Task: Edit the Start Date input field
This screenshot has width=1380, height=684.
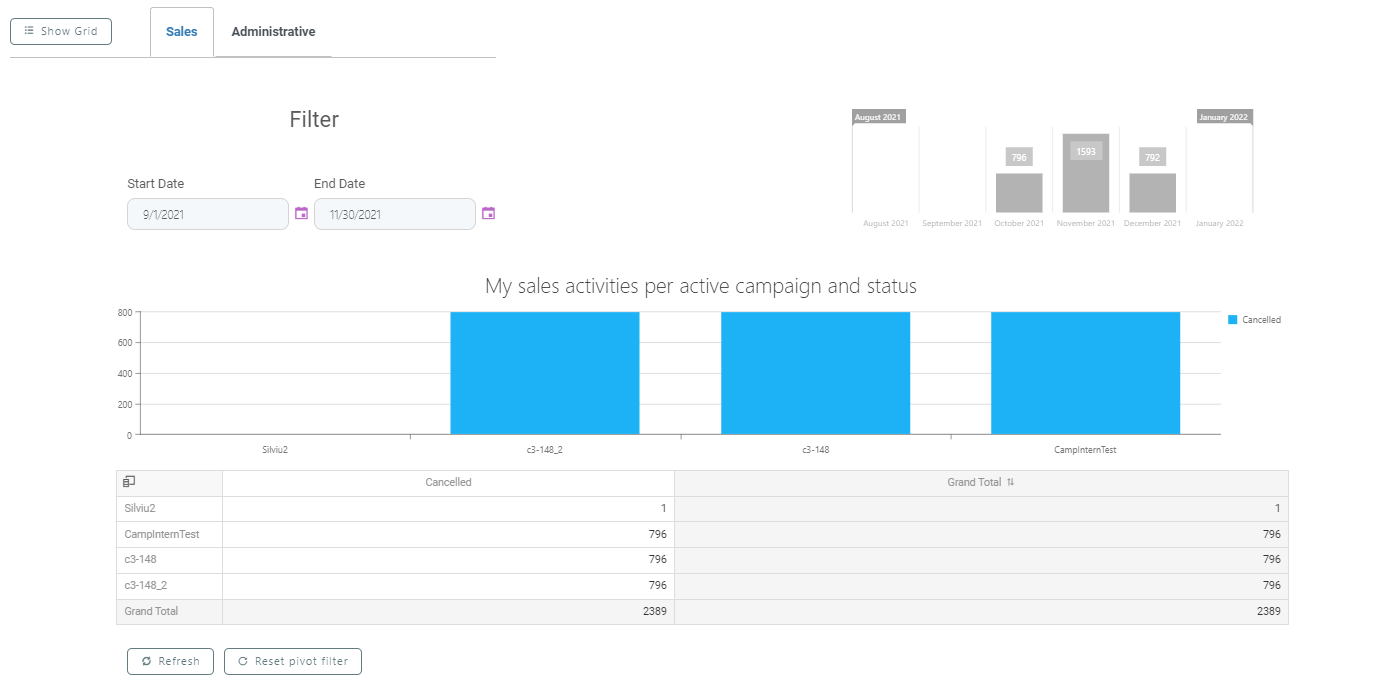Action: point(208,214)
